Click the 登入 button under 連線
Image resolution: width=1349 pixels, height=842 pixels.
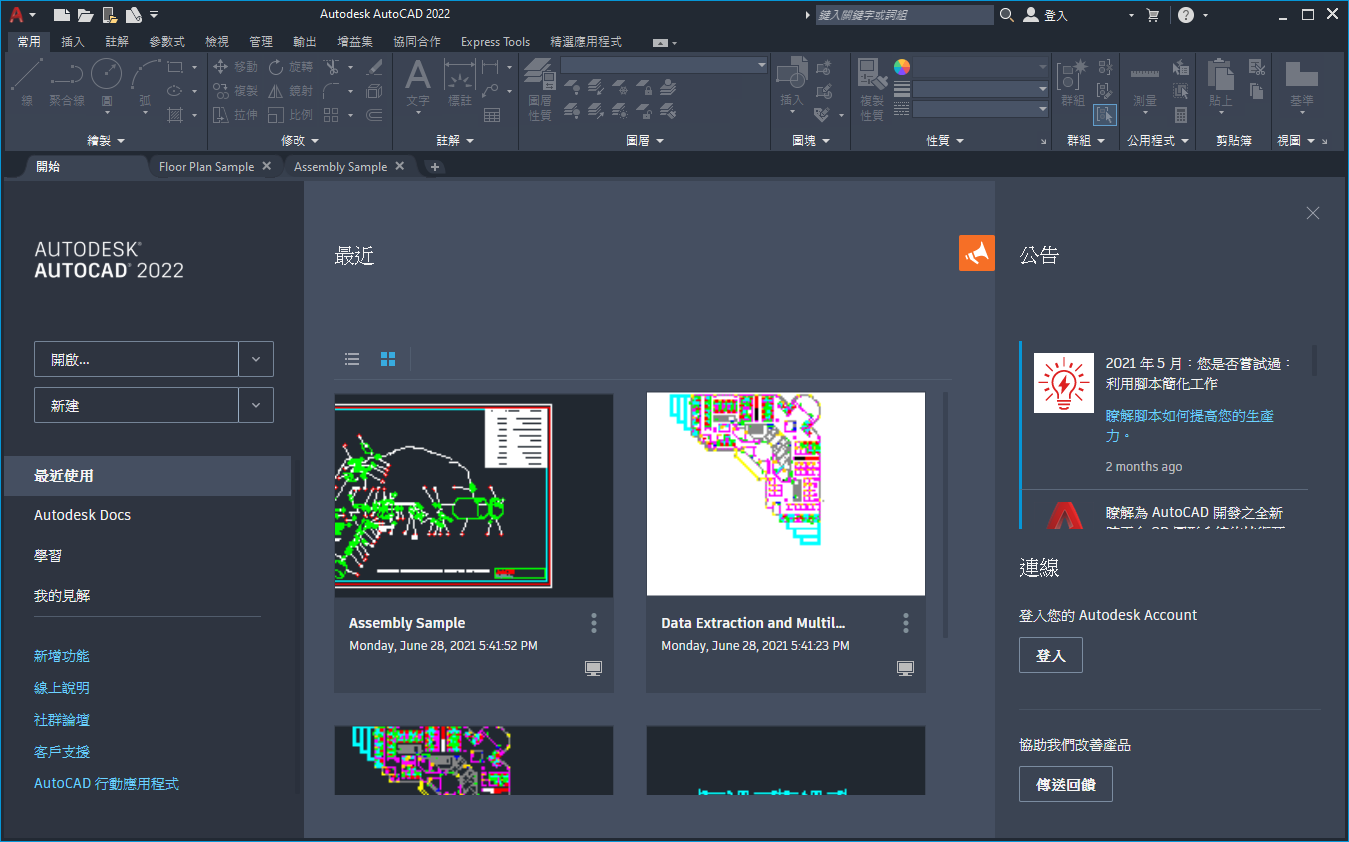coord(1051,655)
